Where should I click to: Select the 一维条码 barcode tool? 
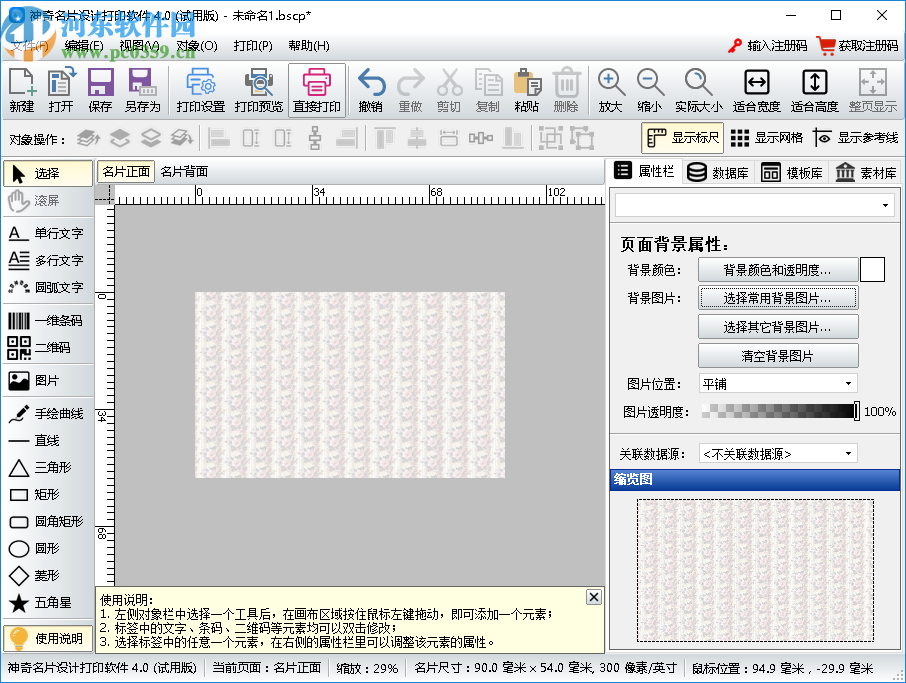(47, 321)
